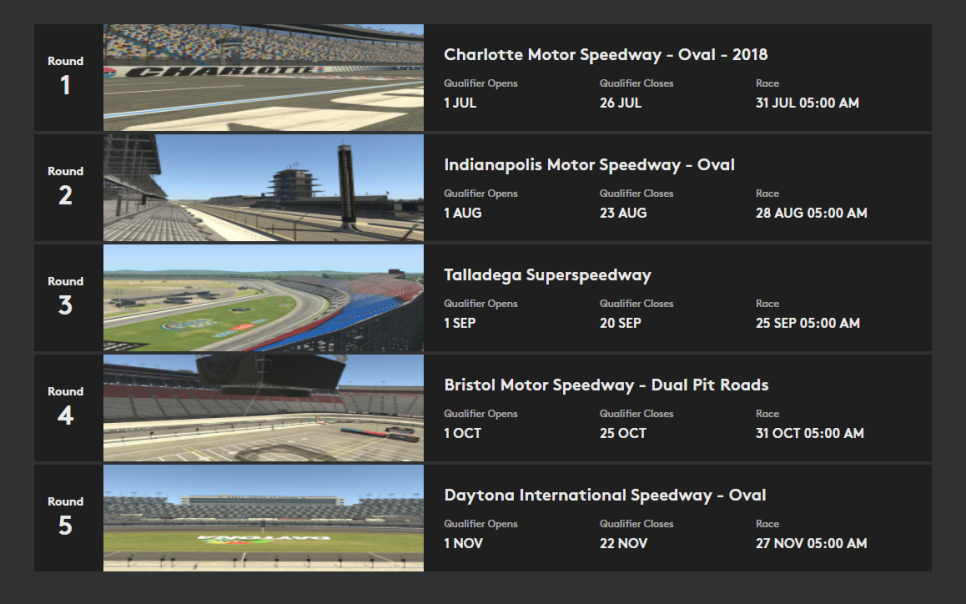Image resolution: width=966 pixels, height=604 pixels.
Task: Select the Round 3 label
Action: pyautogui.click(x=65, y=296)
